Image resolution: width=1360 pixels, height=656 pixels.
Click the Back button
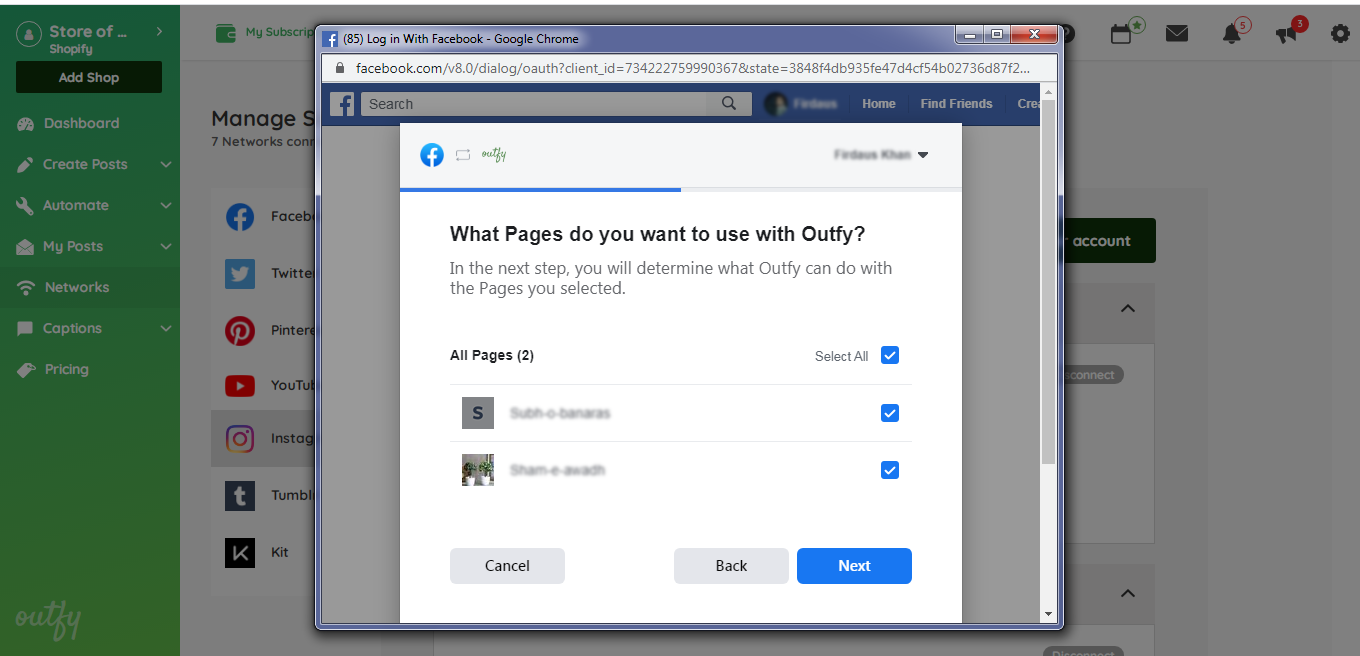(x=731, y=566)
